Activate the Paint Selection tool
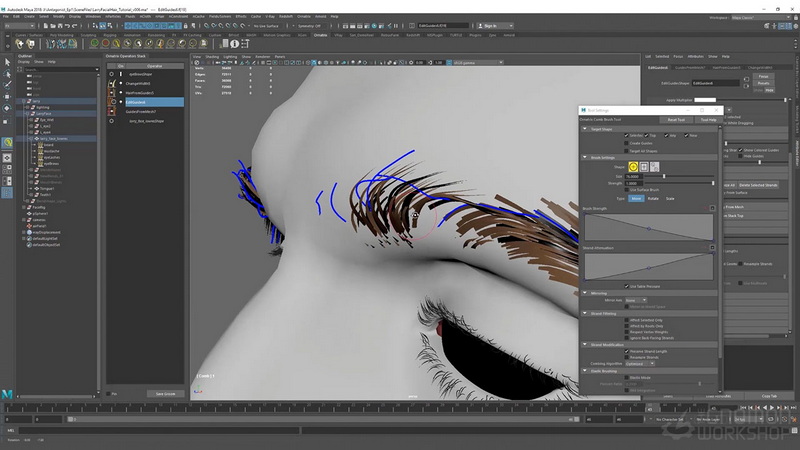800x450 pixels. point(7,85)
